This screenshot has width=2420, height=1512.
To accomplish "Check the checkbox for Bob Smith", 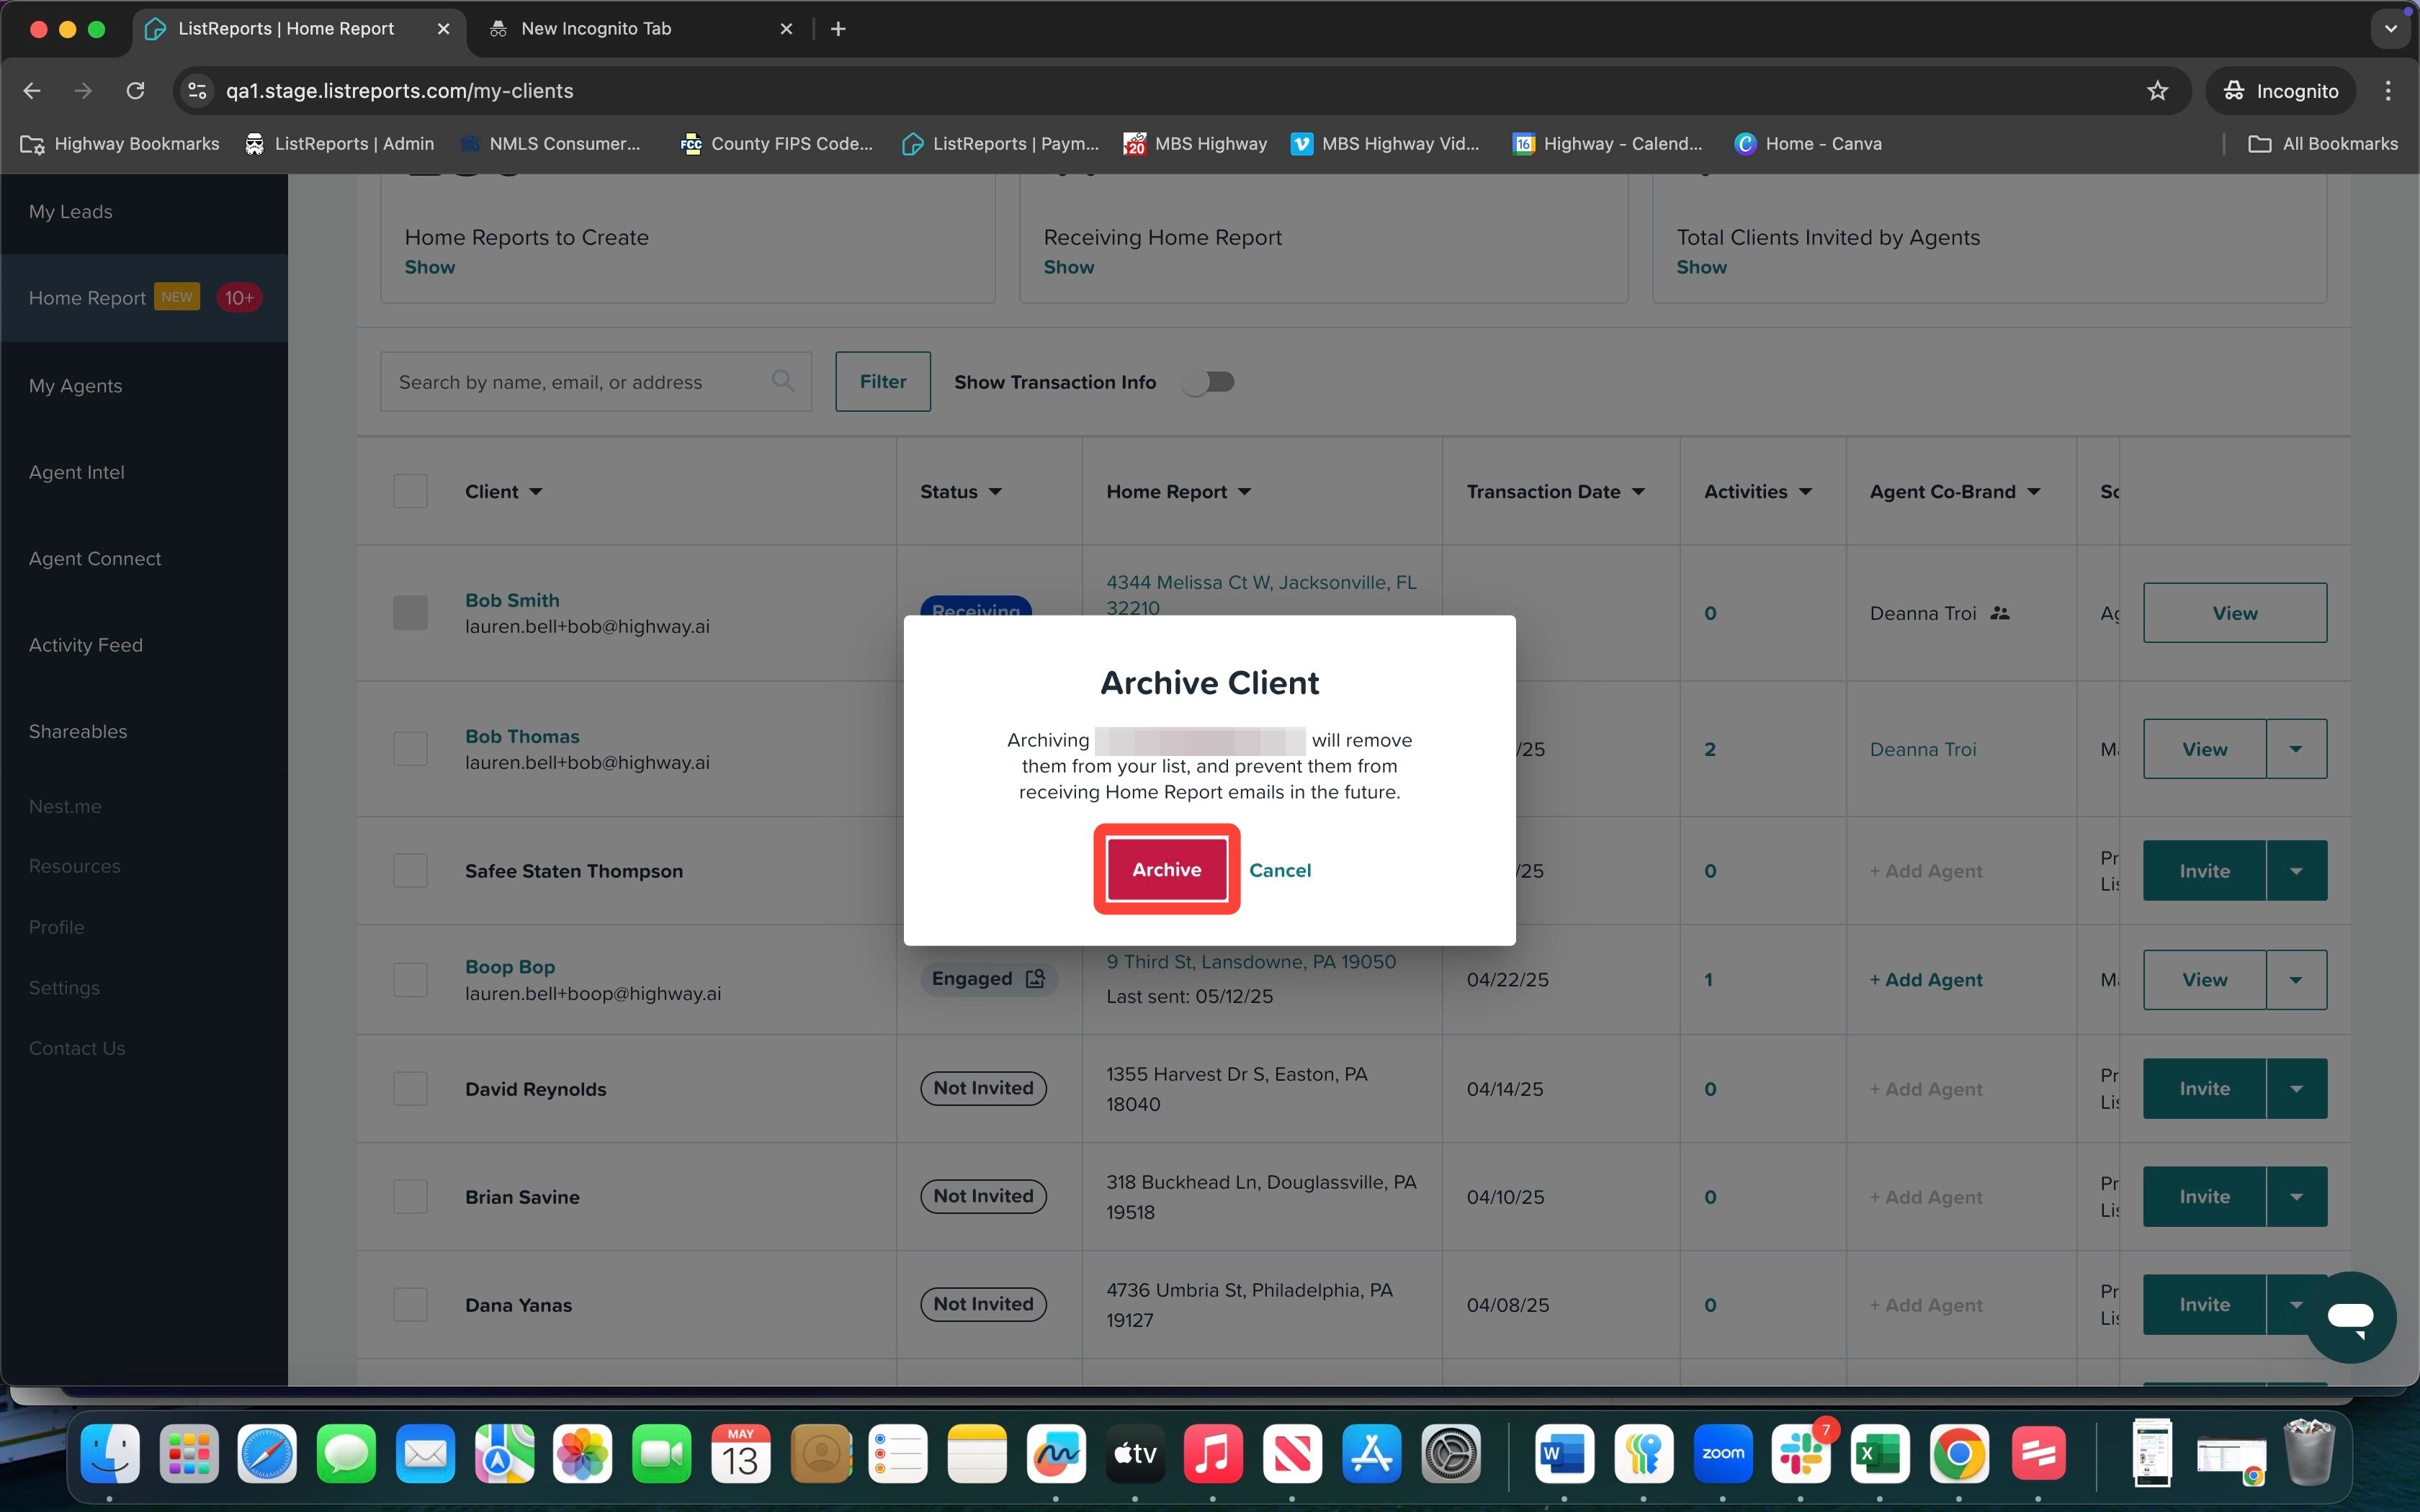I will [x=410, y=612].
